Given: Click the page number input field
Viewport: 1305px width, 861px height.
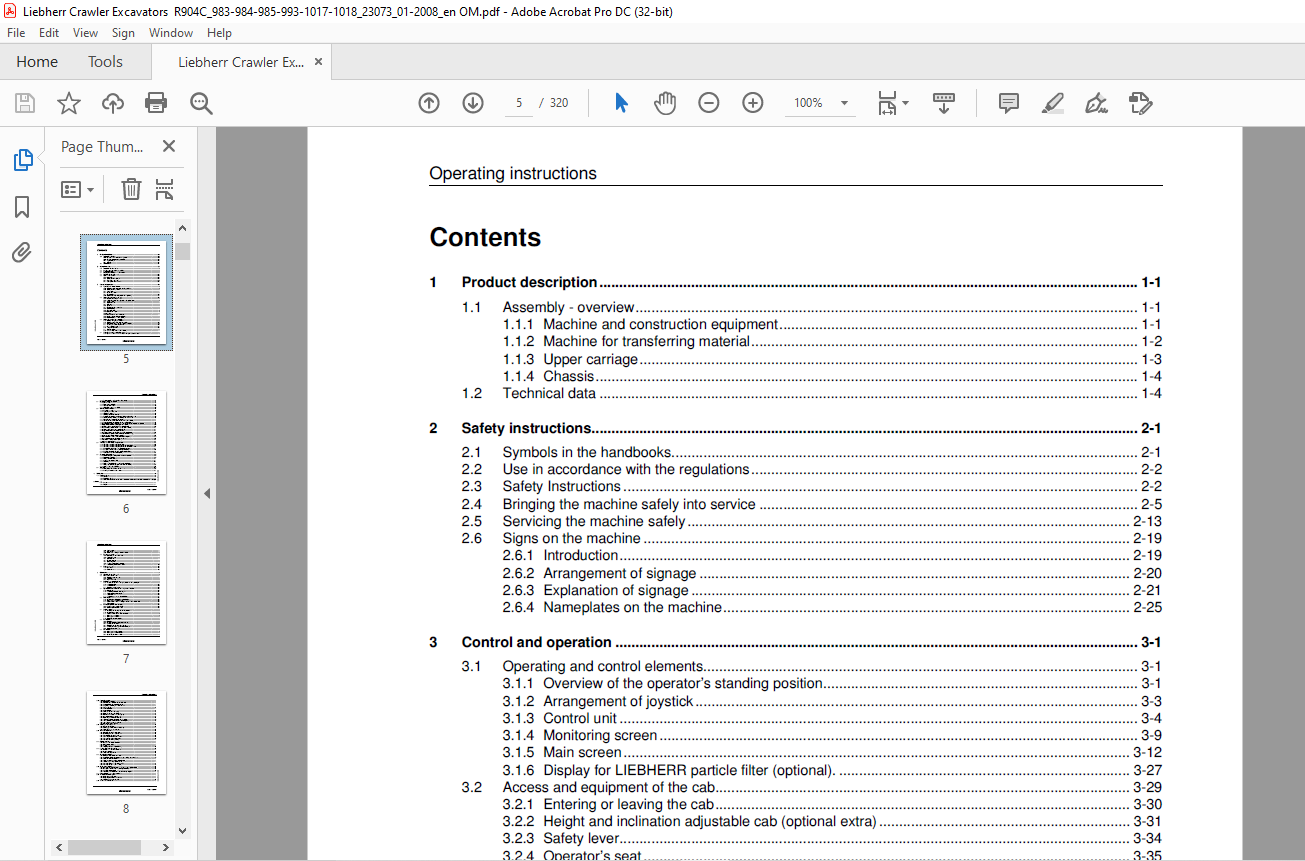Looking at the screenshot, I should [x=519, y=103].
